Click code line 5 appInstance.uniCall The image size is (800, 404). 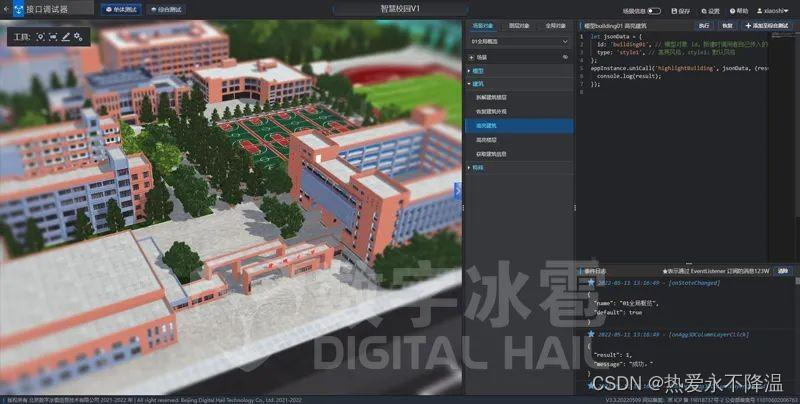[679, 68]
